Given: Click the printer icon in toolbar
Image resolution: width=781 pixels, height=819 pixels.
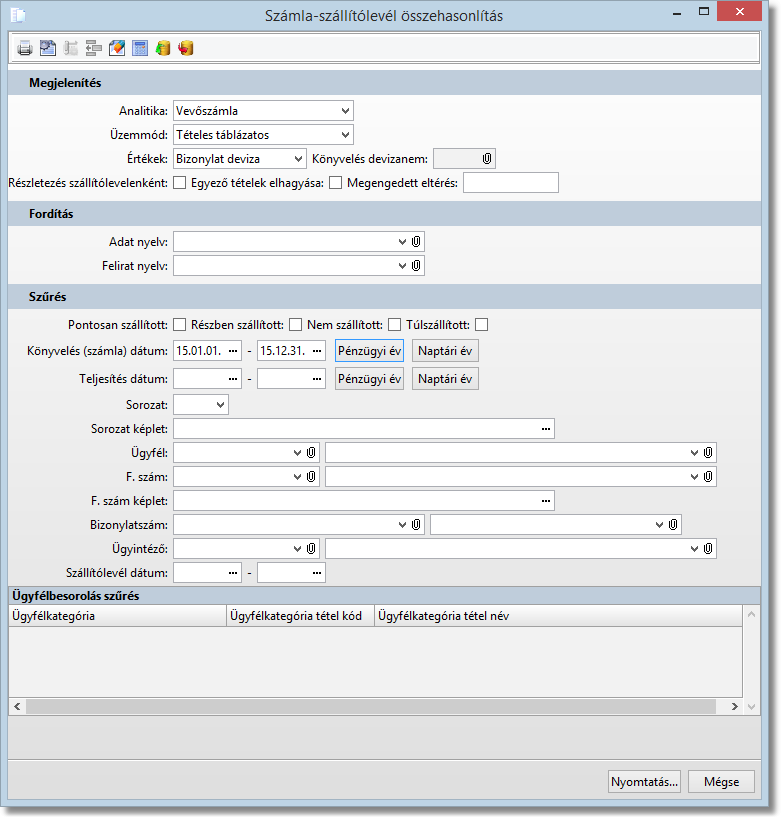Looking at the screenshot, I should click(25, 48).
